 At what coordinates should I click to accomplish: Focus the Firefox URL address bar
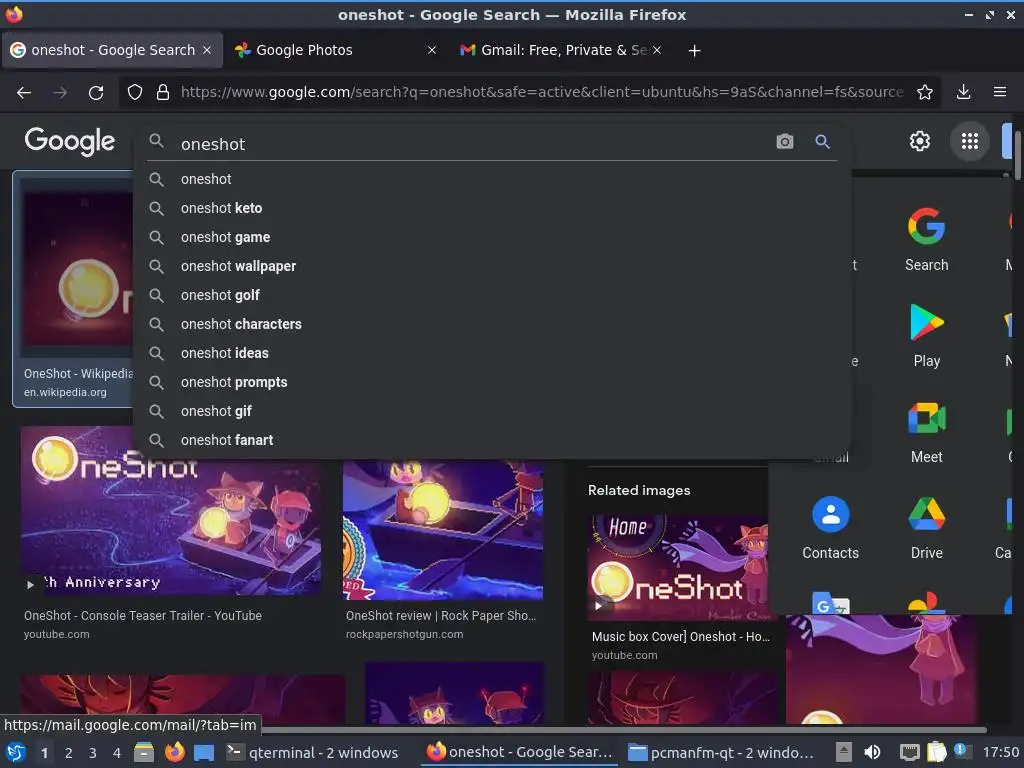[542, 92]
